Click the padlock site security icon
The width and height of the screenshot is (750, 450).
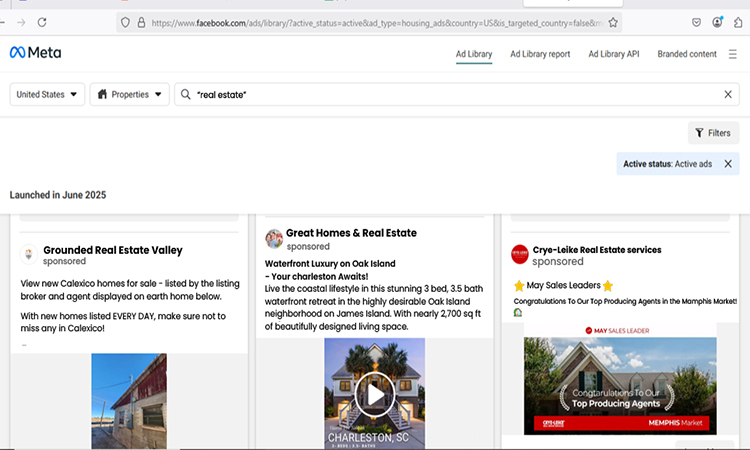141,22
